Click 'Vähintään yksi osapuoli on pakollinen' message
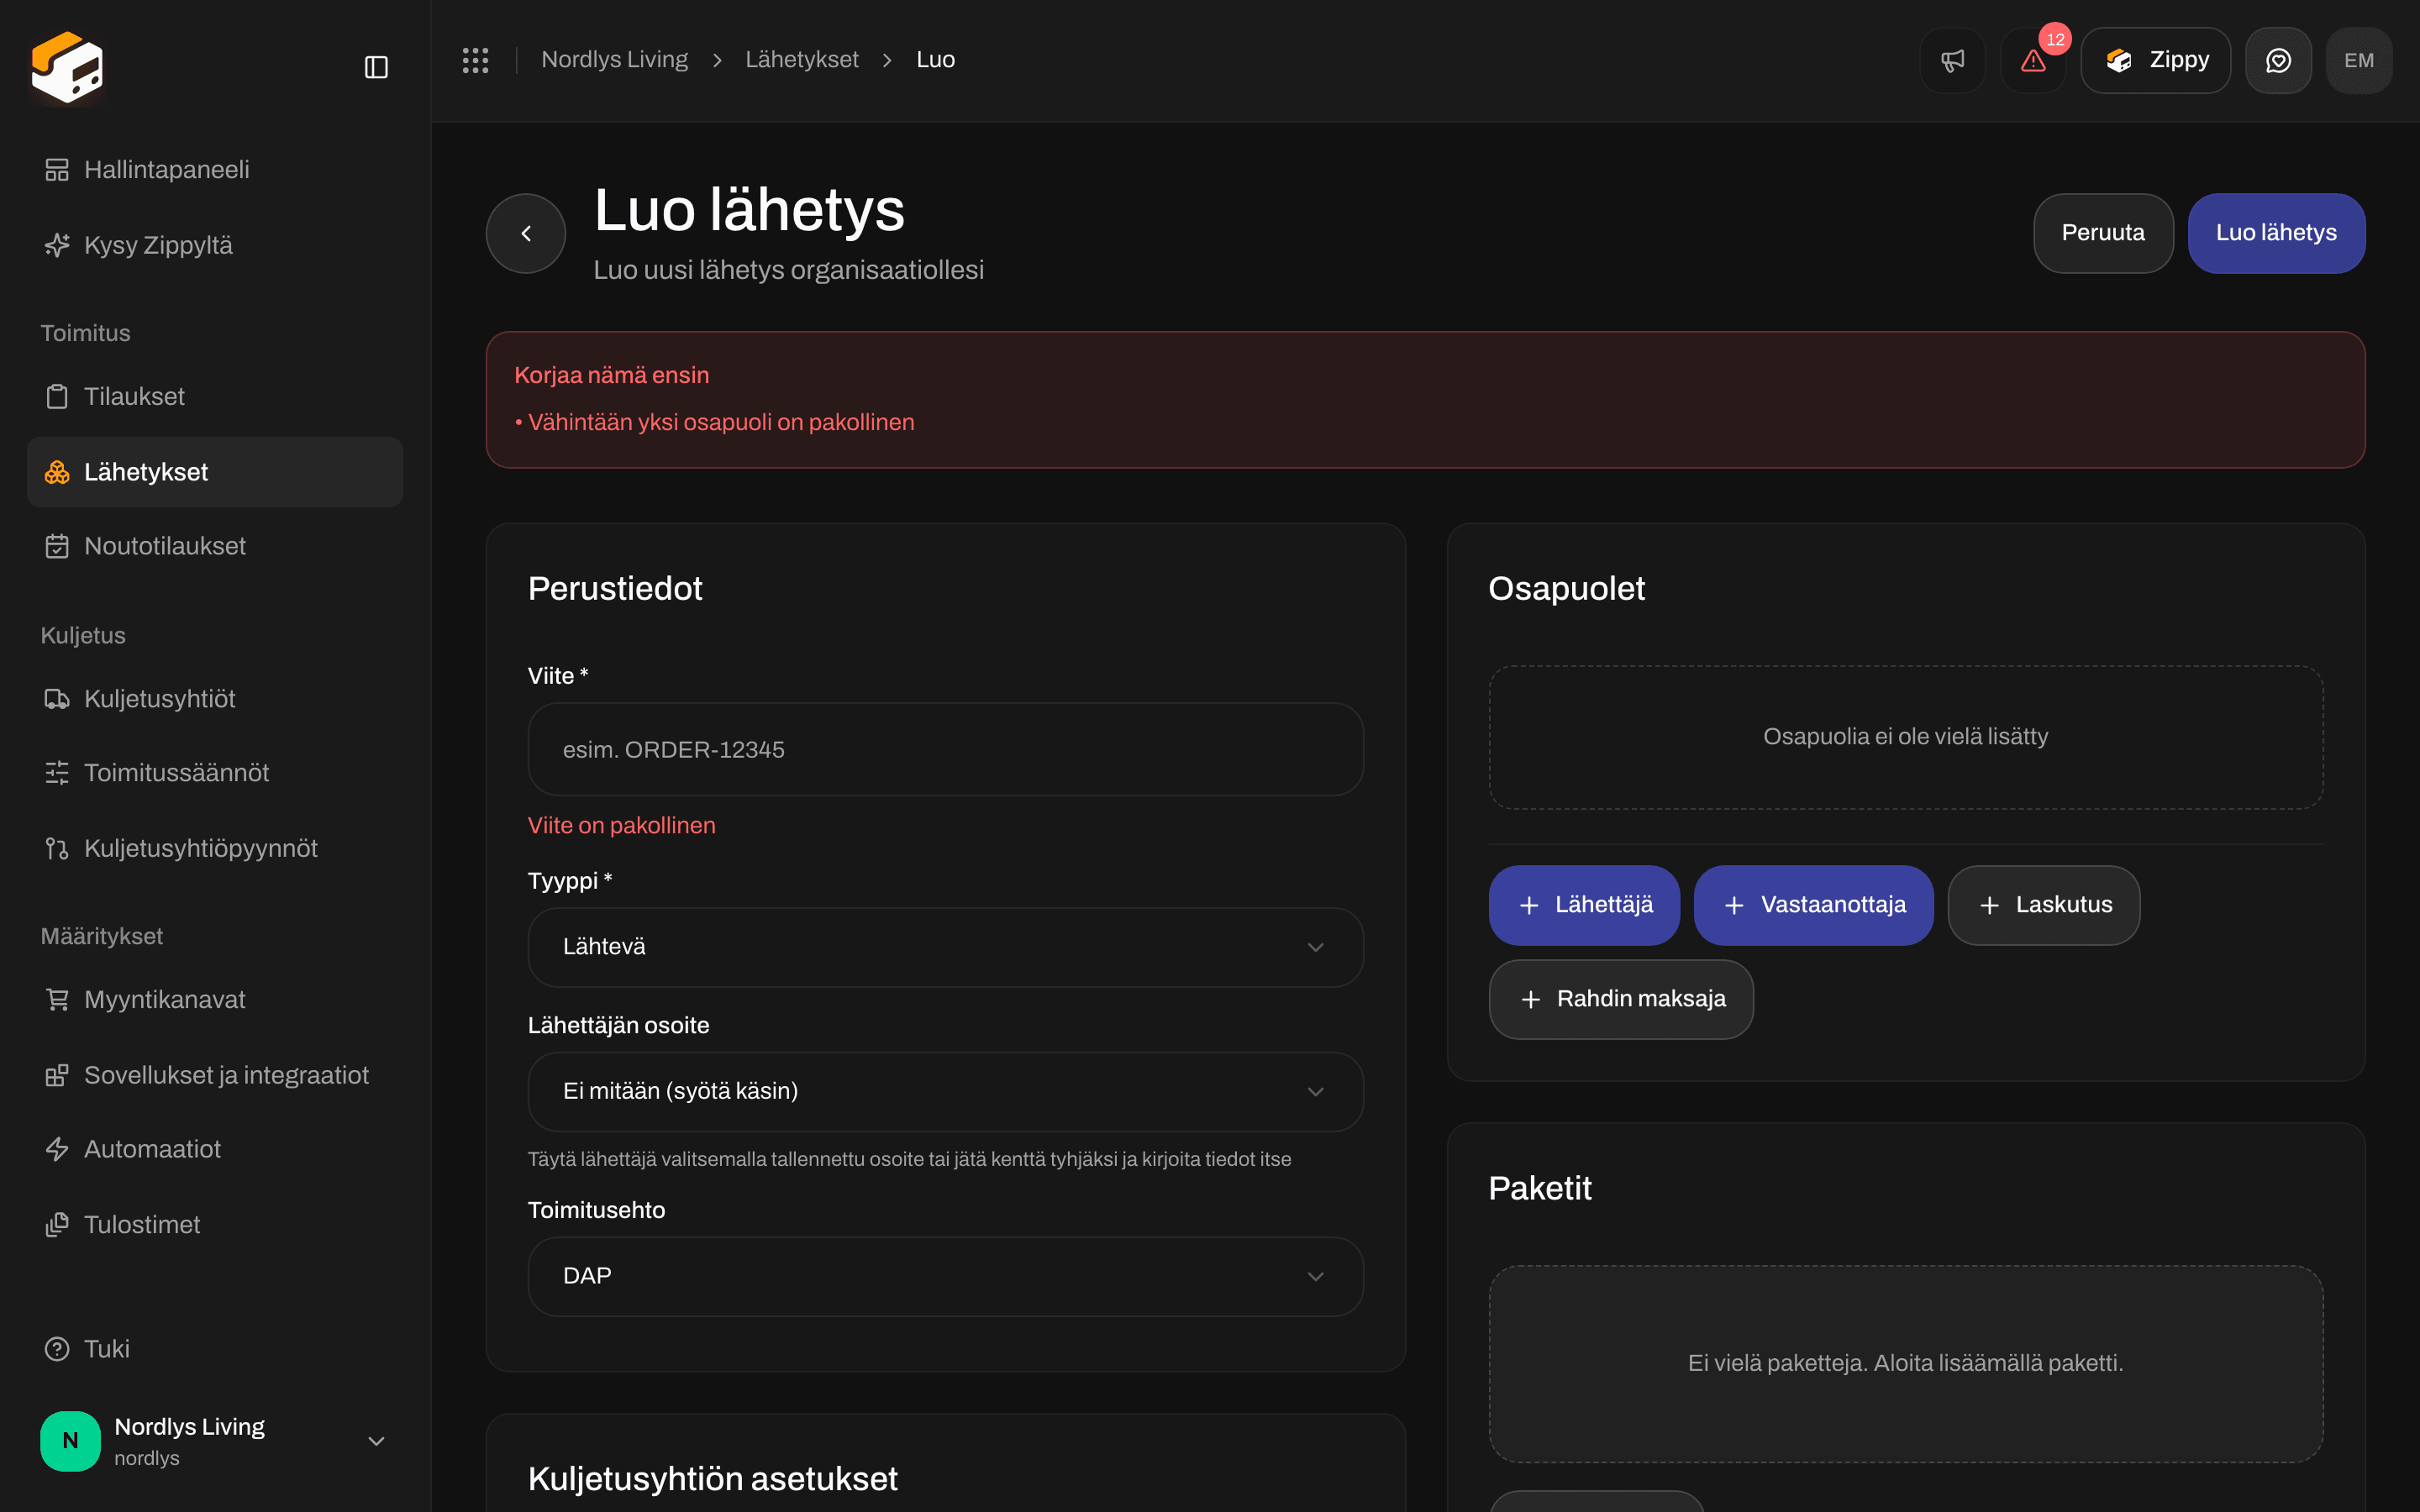The image size is (2420, 1512). pyautogui.click(x=721, y=422)
